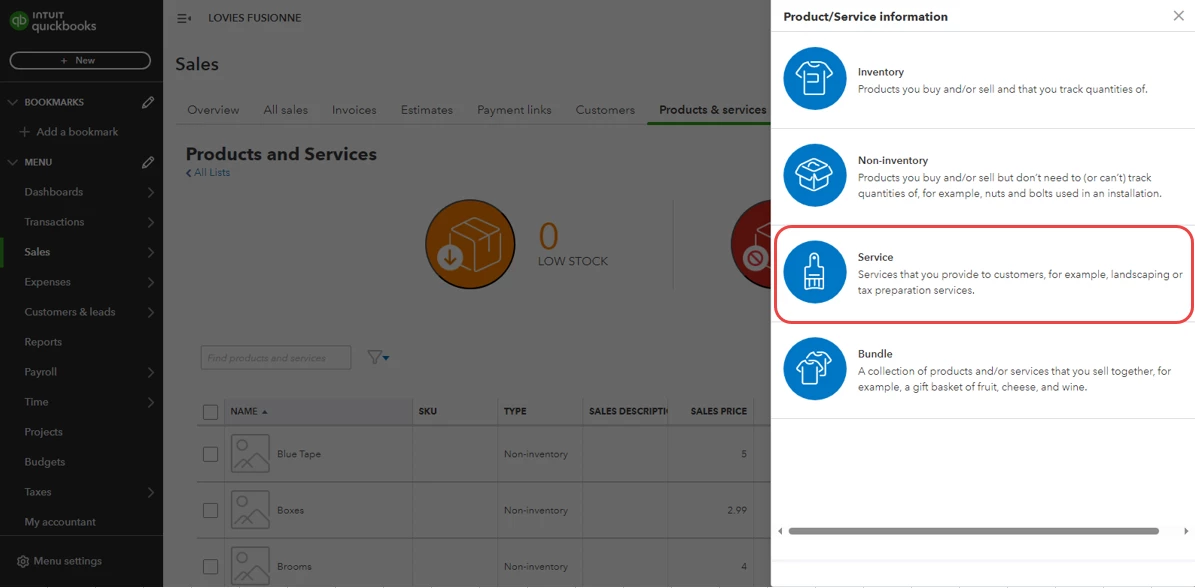Open the Customers tab
1195x588 pixels.
pyautogui.click(x=605, y=110)
